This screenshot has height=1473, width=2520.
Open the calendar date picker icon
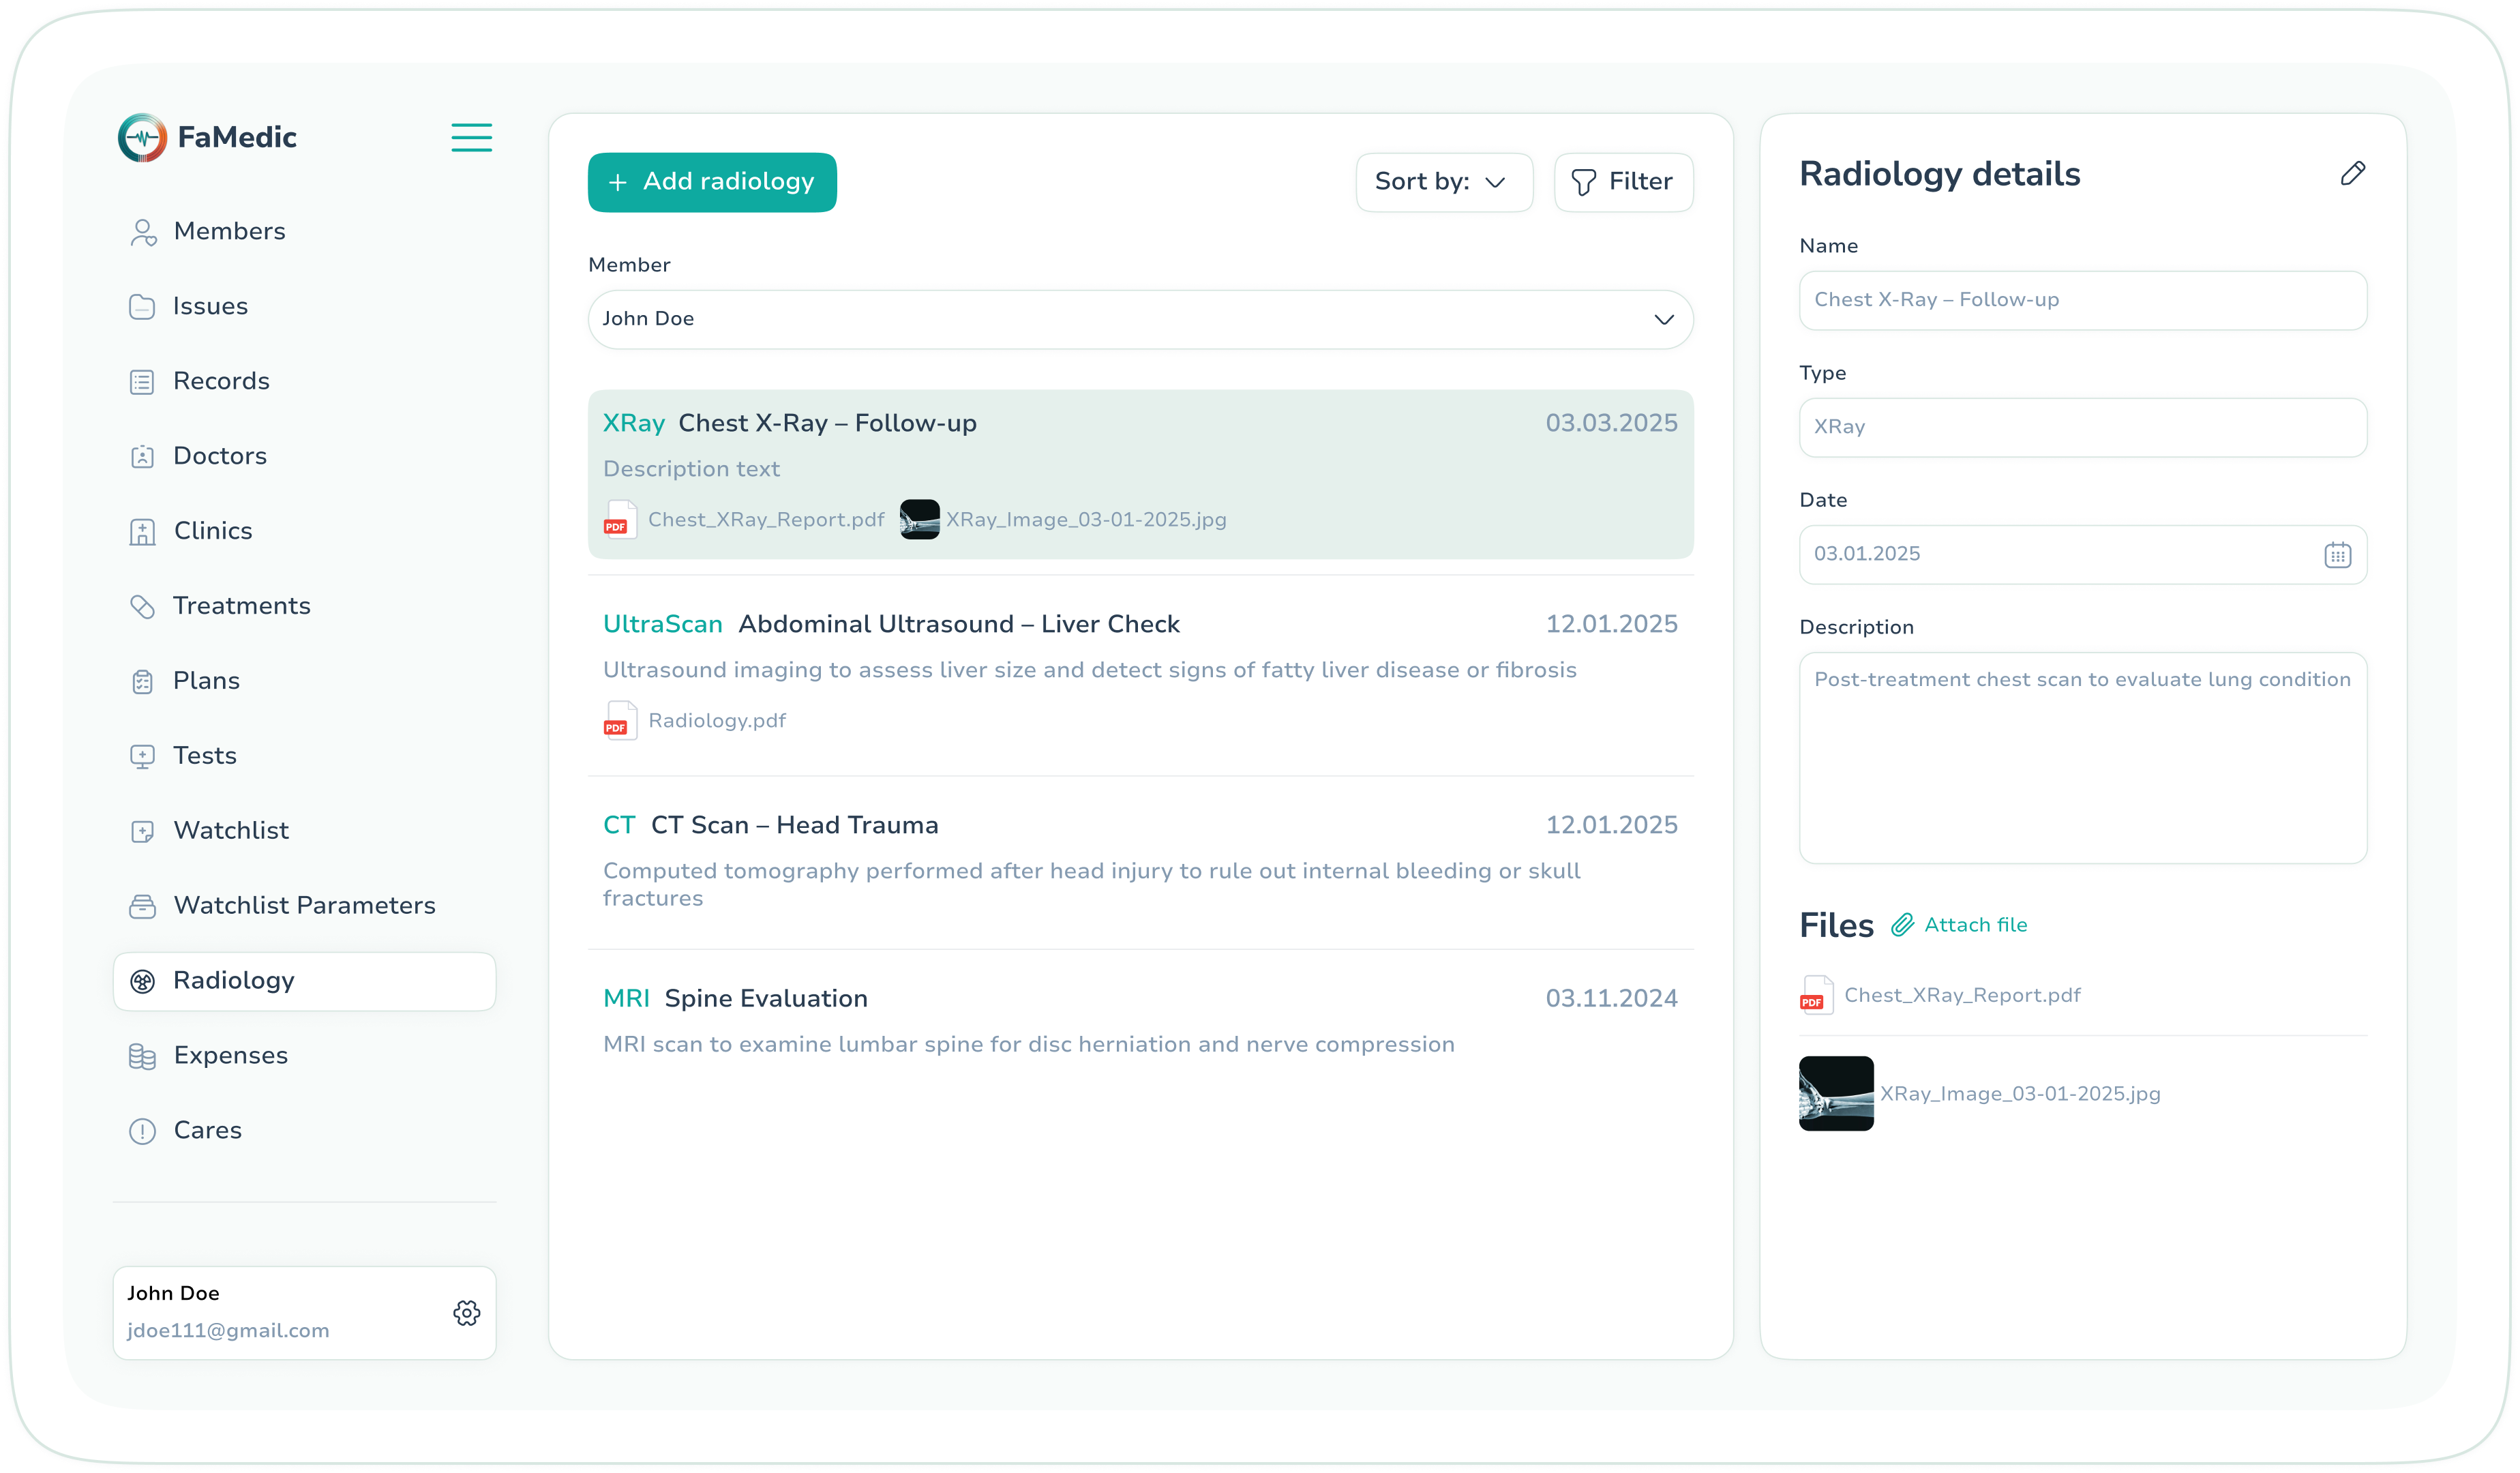point(2337,555)
